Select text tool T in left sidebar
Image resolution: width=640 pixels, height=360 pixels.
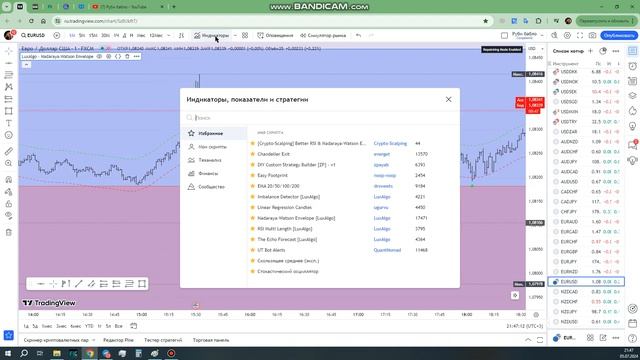coord(9,123)
